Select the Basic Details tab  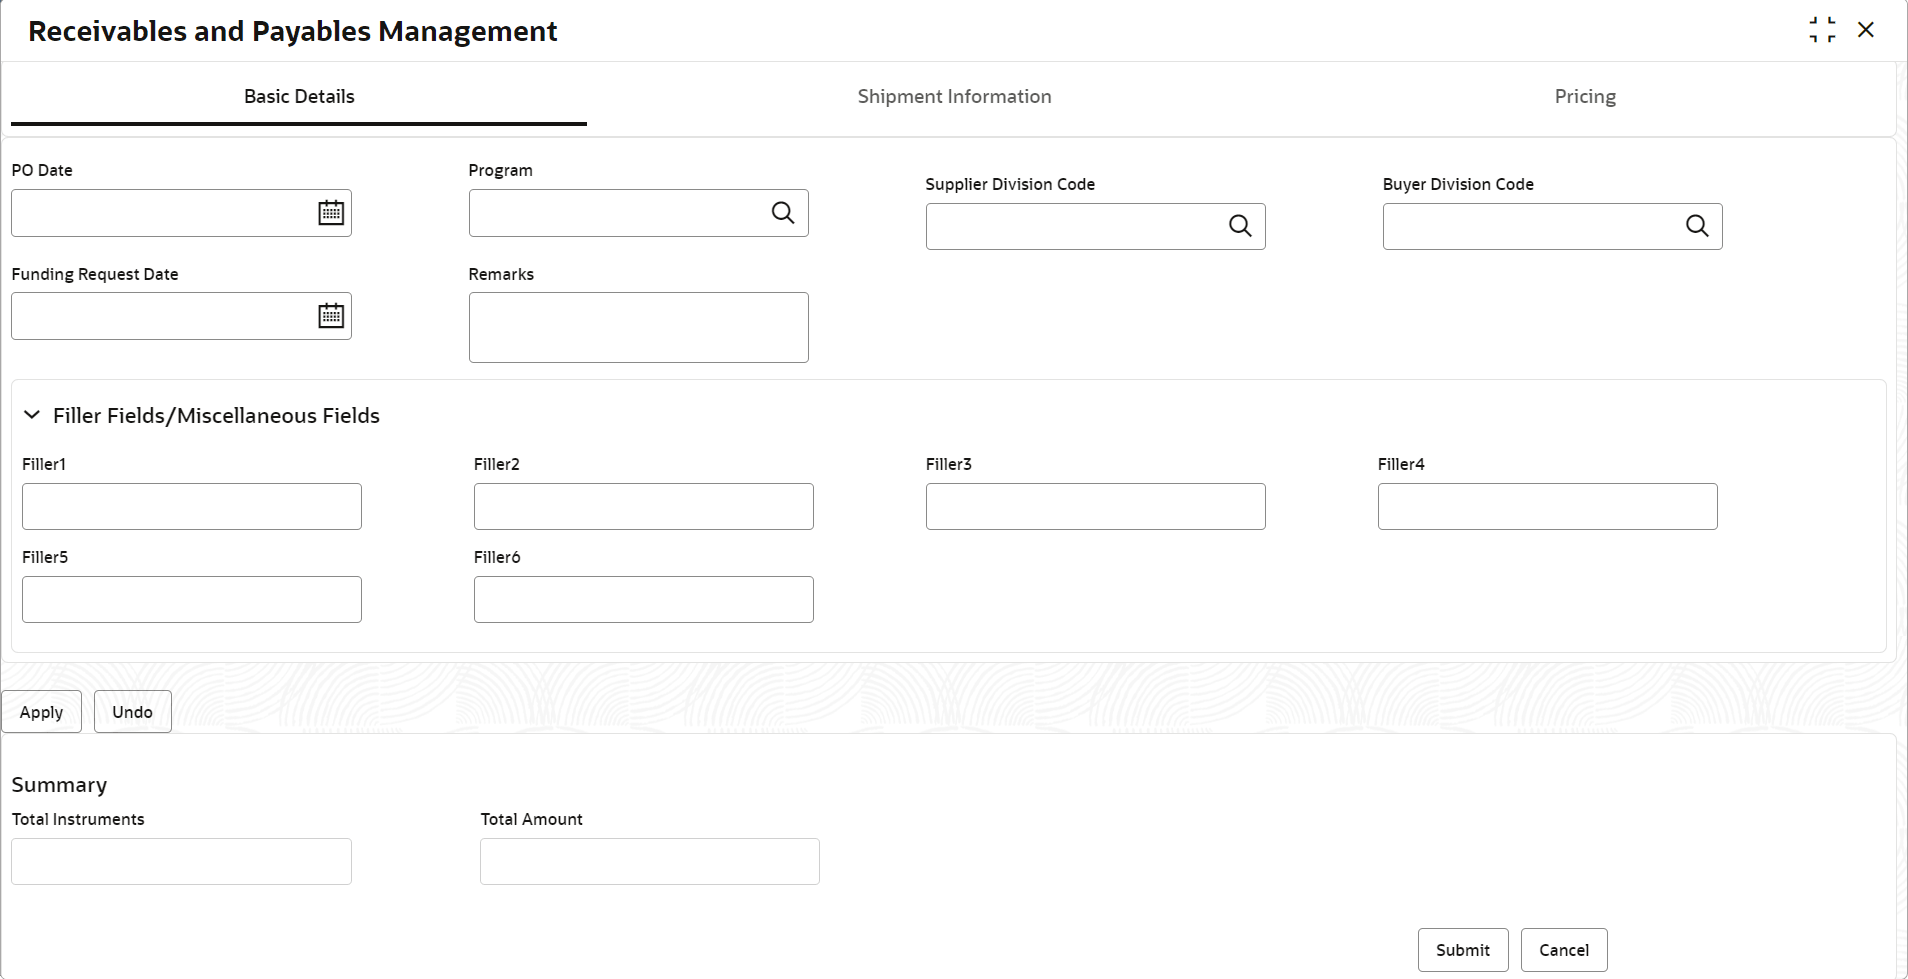click(299, 97)
